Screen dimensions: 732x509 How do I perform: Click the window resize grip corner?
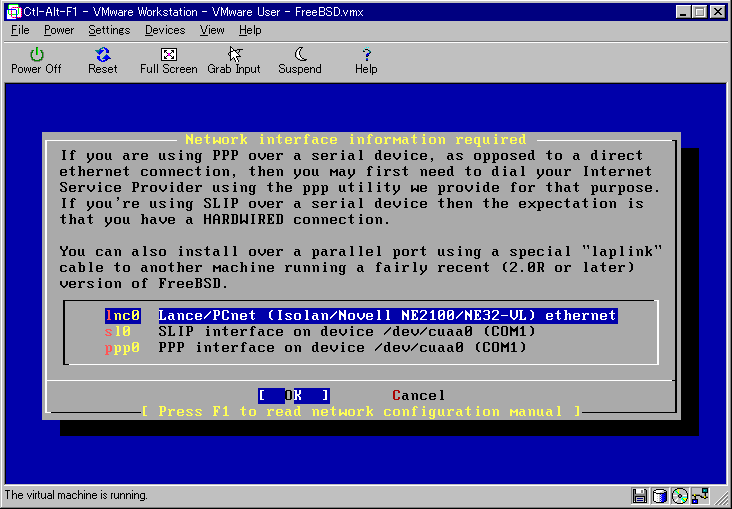(x=723, y=500)
